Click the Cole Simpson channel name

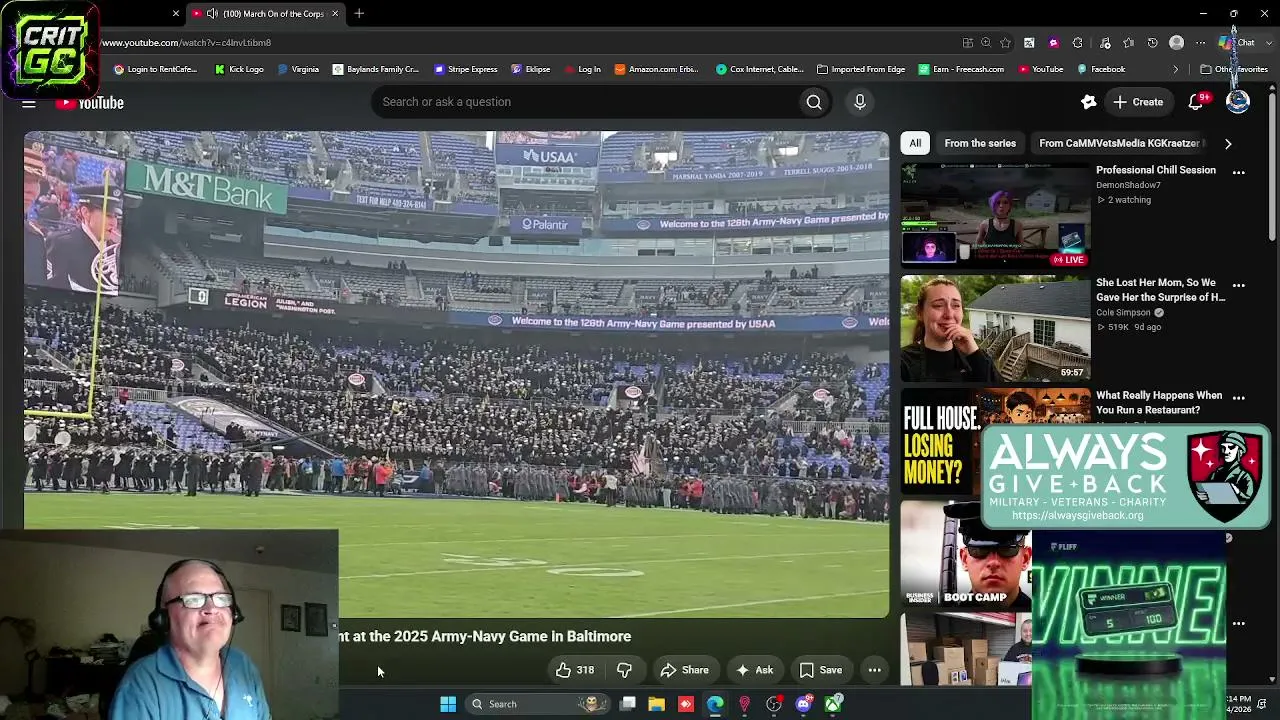pyautogui.click(x=1125, y=313)
